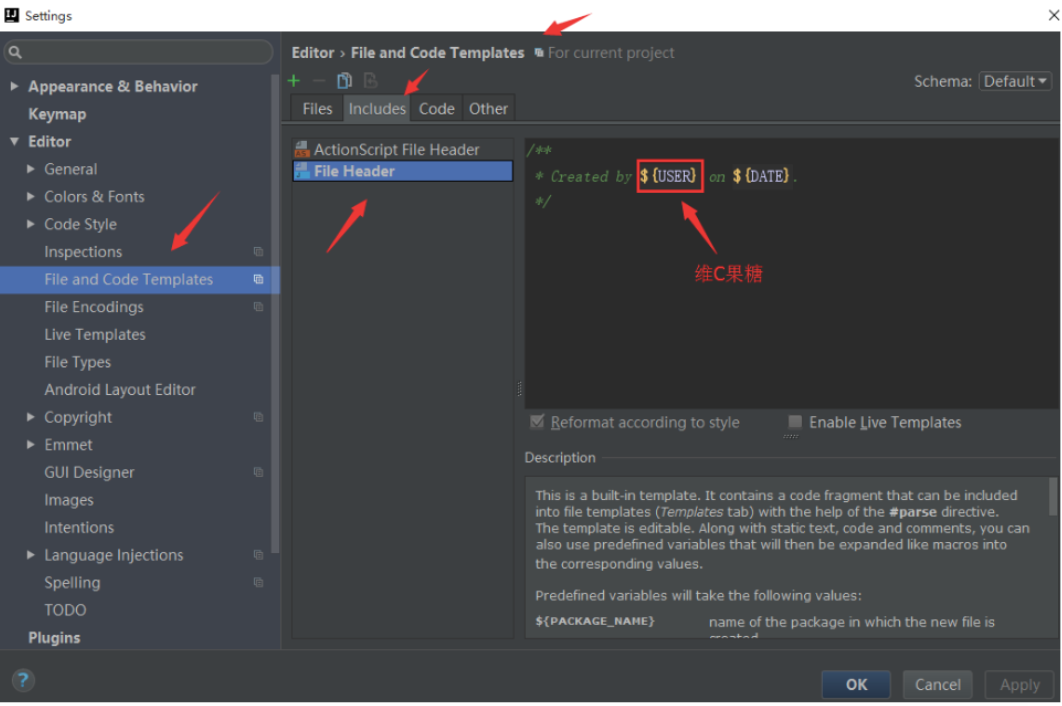Click the ActionScript File Header file icon

(302, 149)
